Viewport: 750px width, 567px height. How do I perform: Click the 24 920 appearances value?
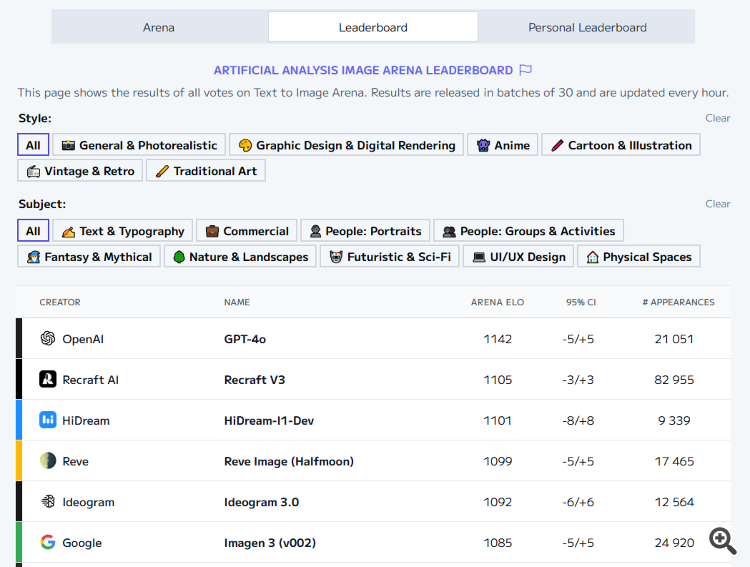[674, 543]
